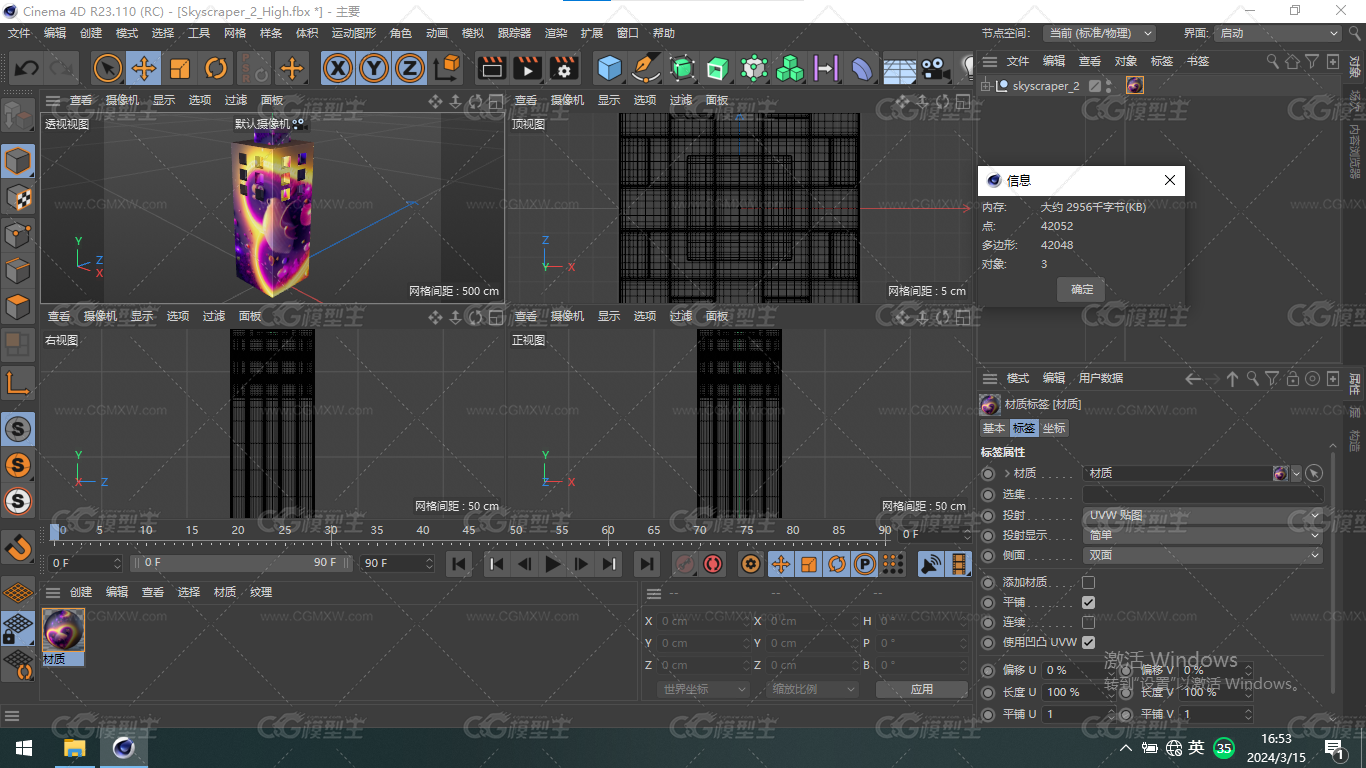Open the Subdivision Surface generator icon
This screenshot has width=1366, height=768.
click(682, 68)
